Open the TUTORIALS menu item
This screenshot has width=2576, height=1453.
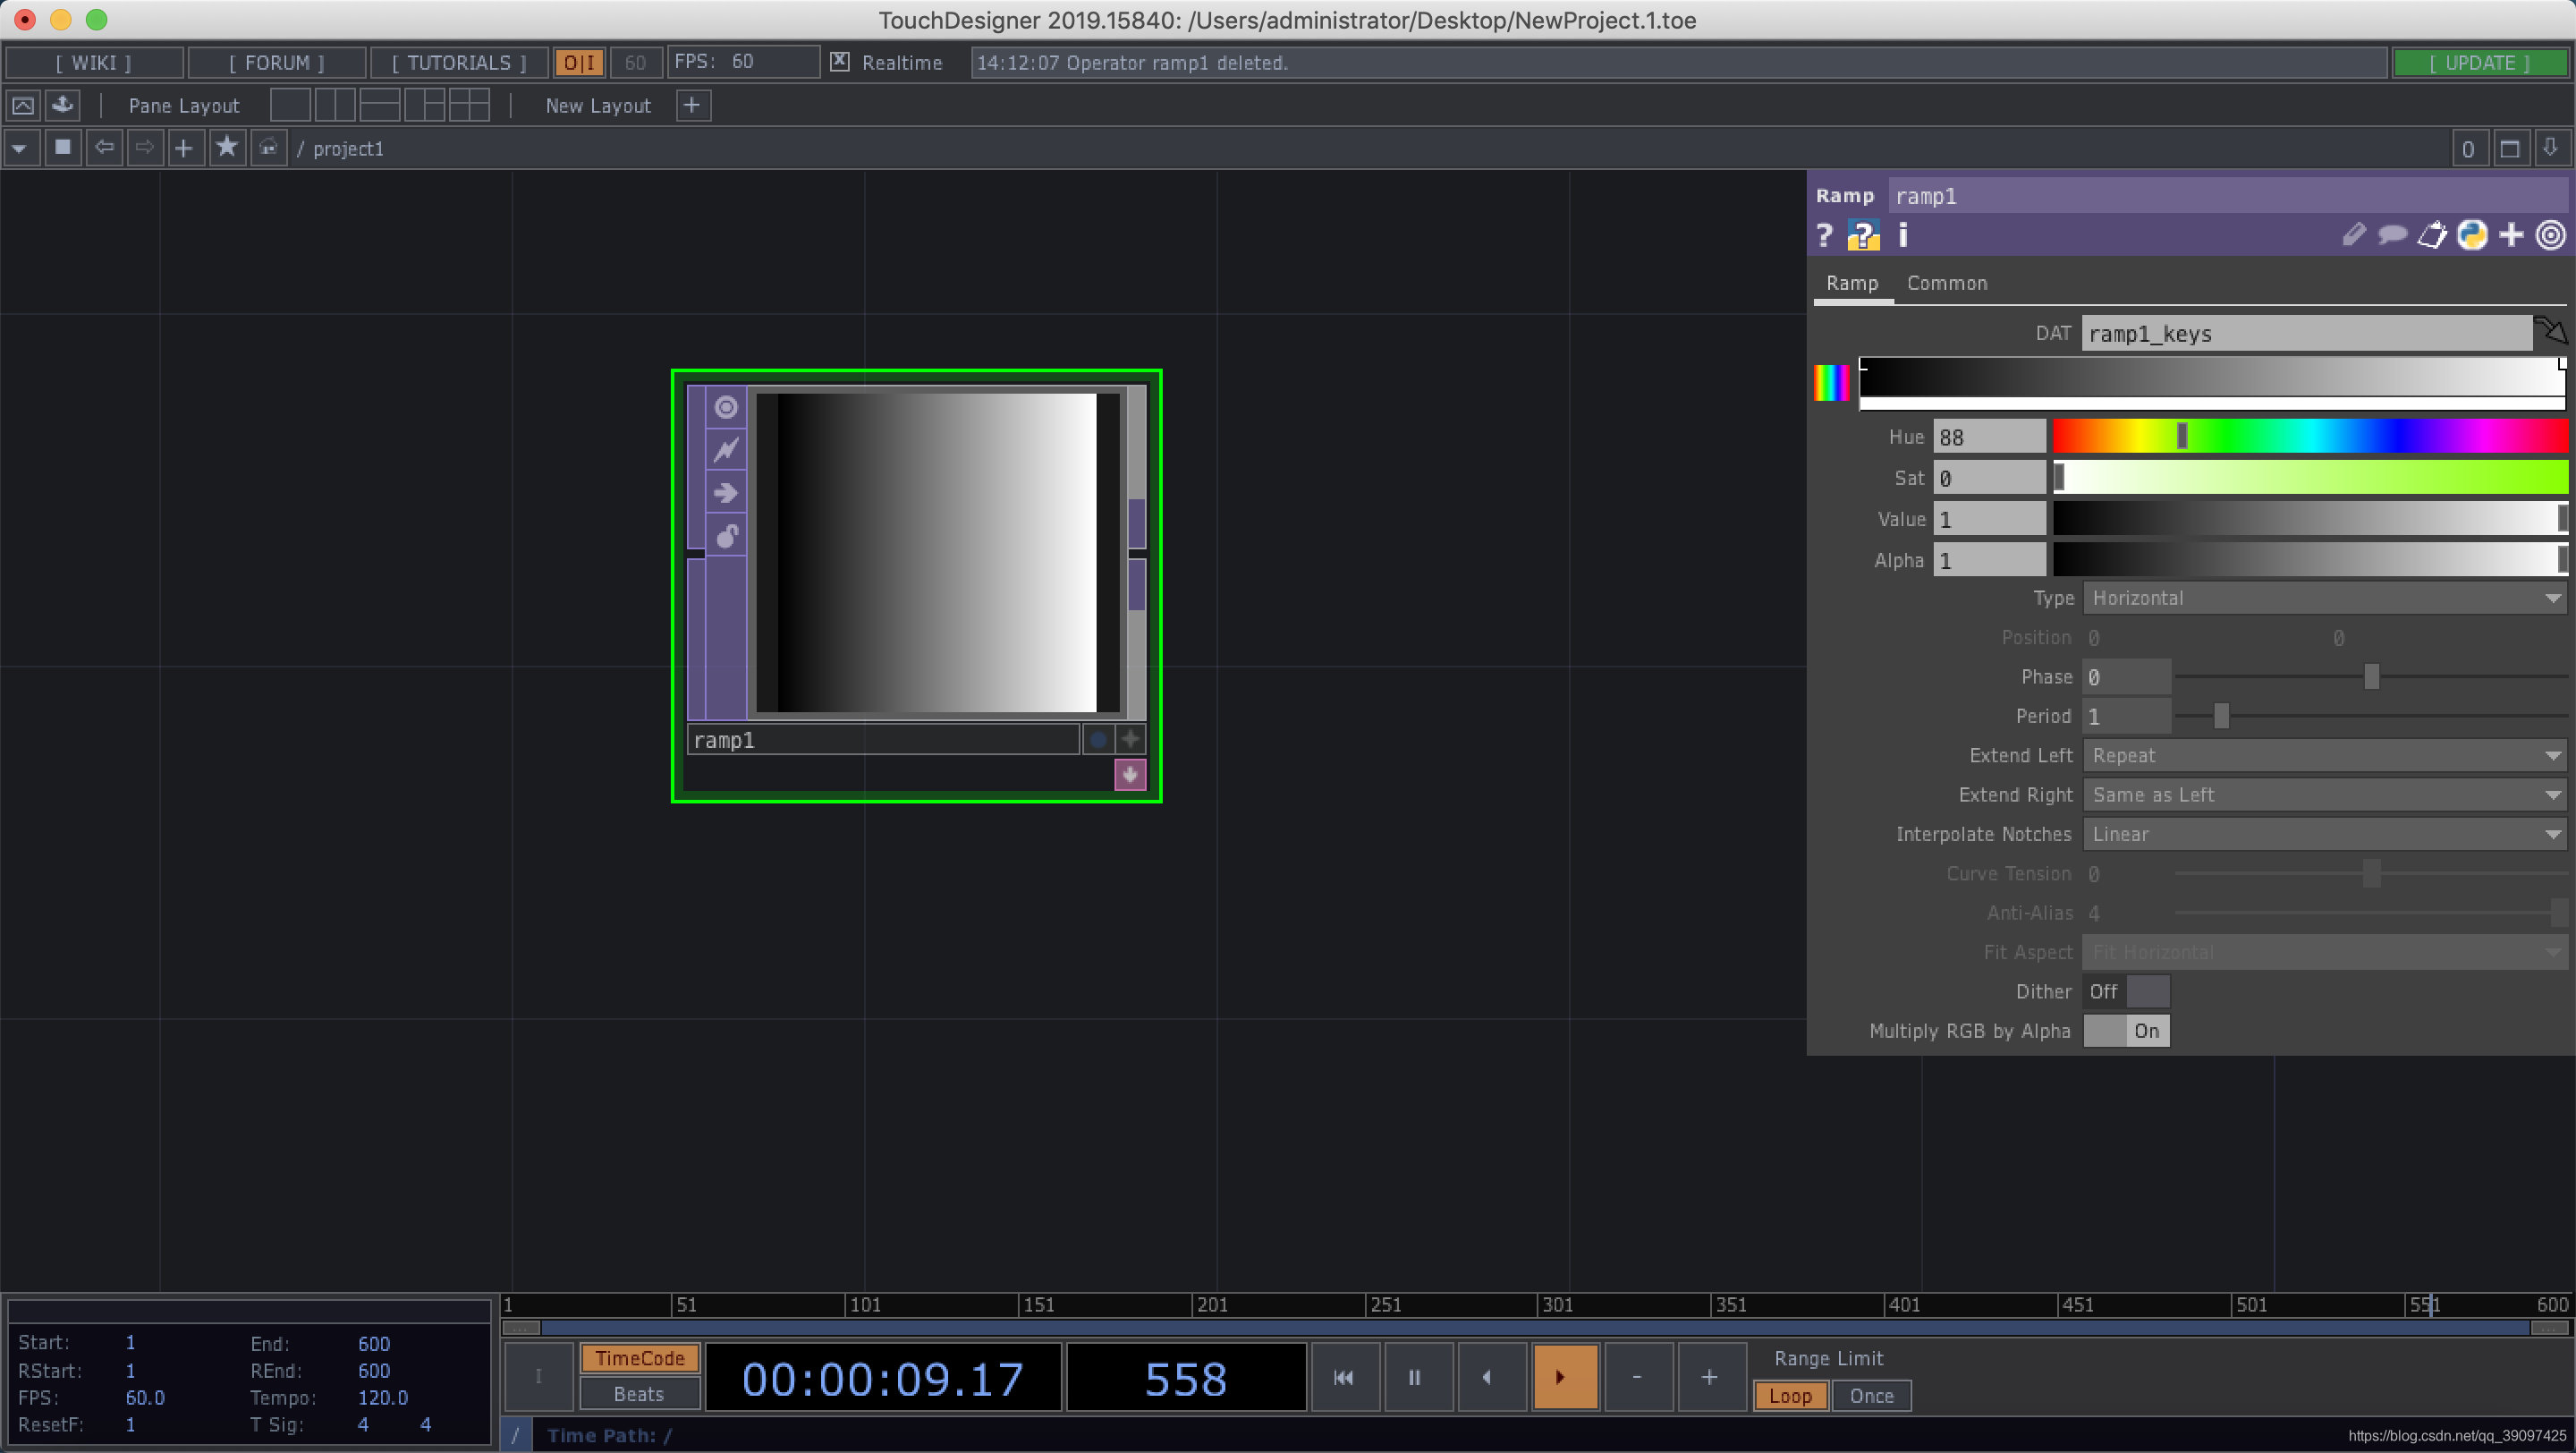459,62
